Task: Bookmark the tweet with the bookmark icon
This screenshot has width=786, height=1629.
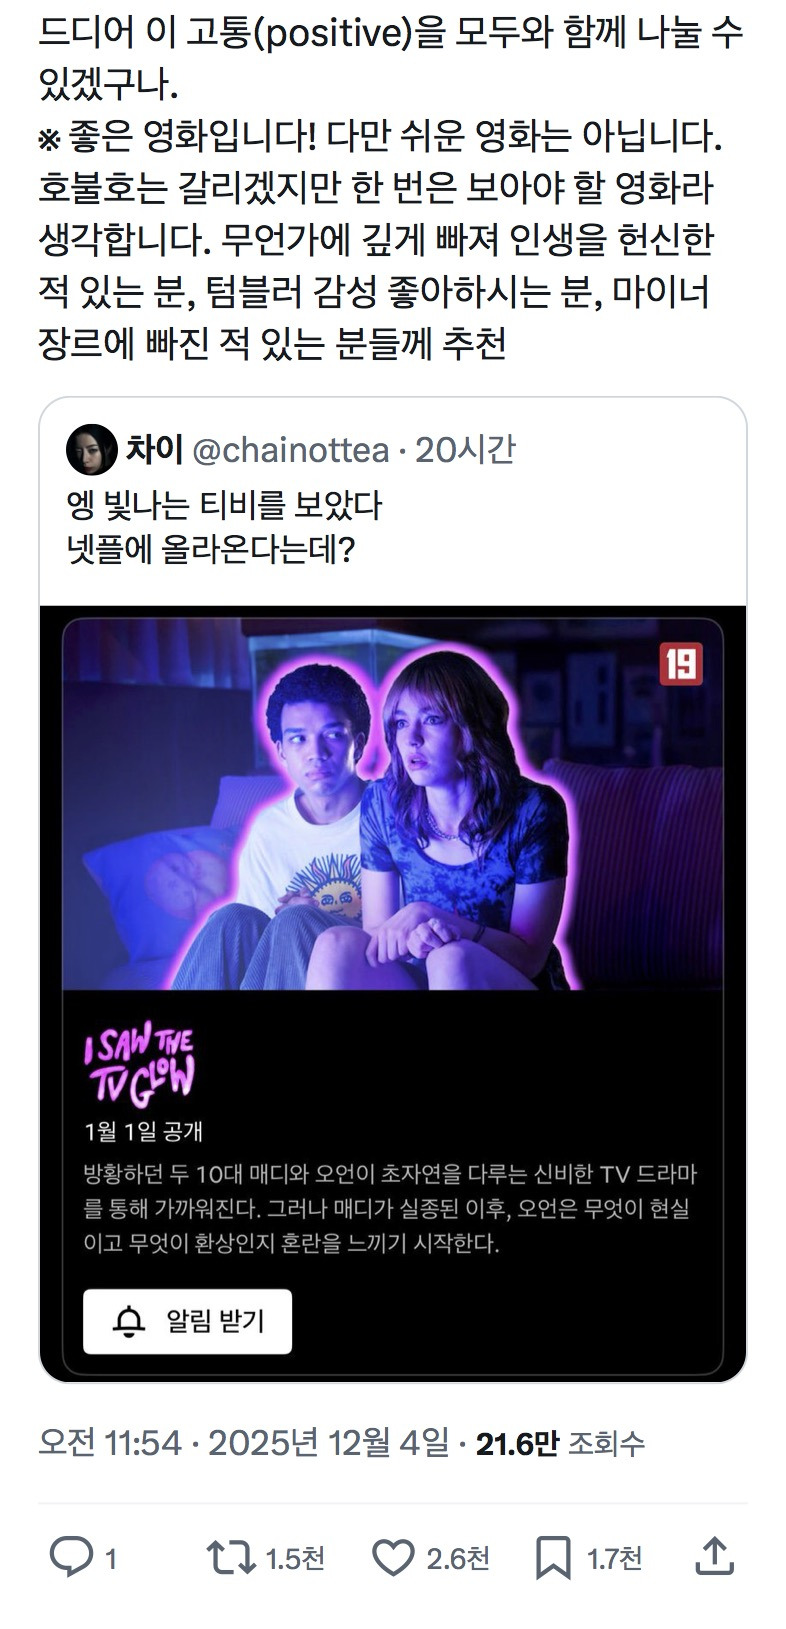Action: point(552,1558)
